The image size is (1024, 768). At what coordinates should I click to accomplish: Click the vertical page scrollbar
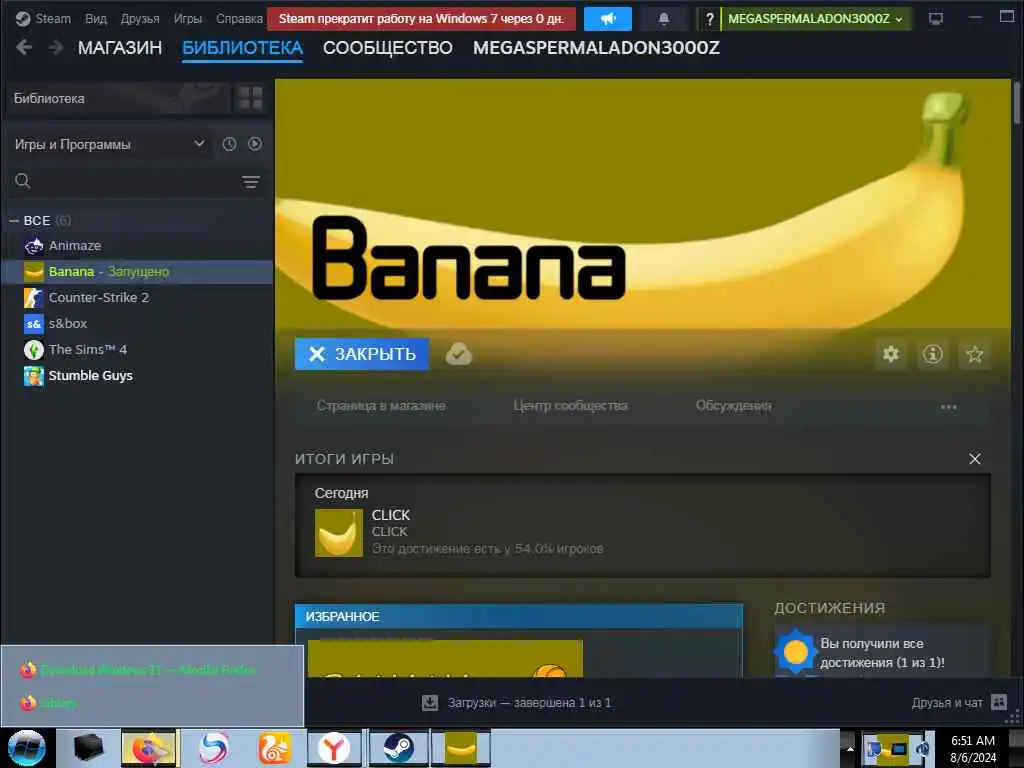1017,103
